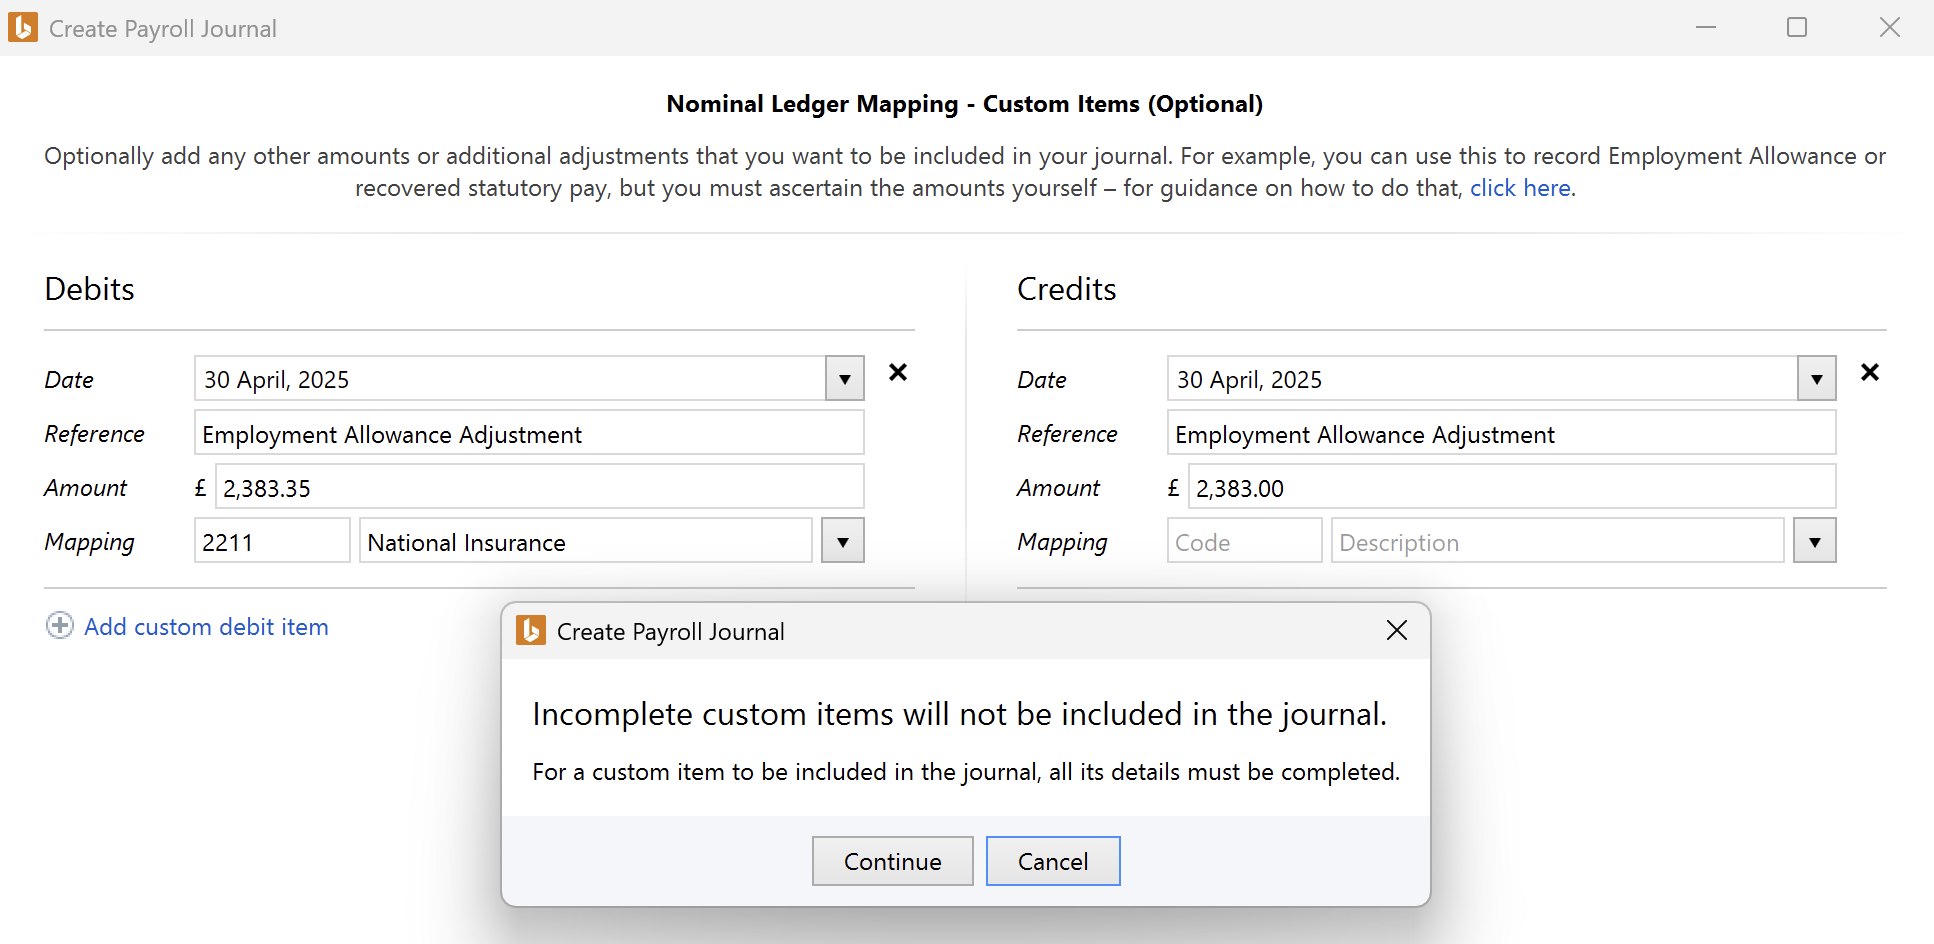Click 'Add custom debit item' link
The image size is (1934, 944).
(x=206, y=627)
